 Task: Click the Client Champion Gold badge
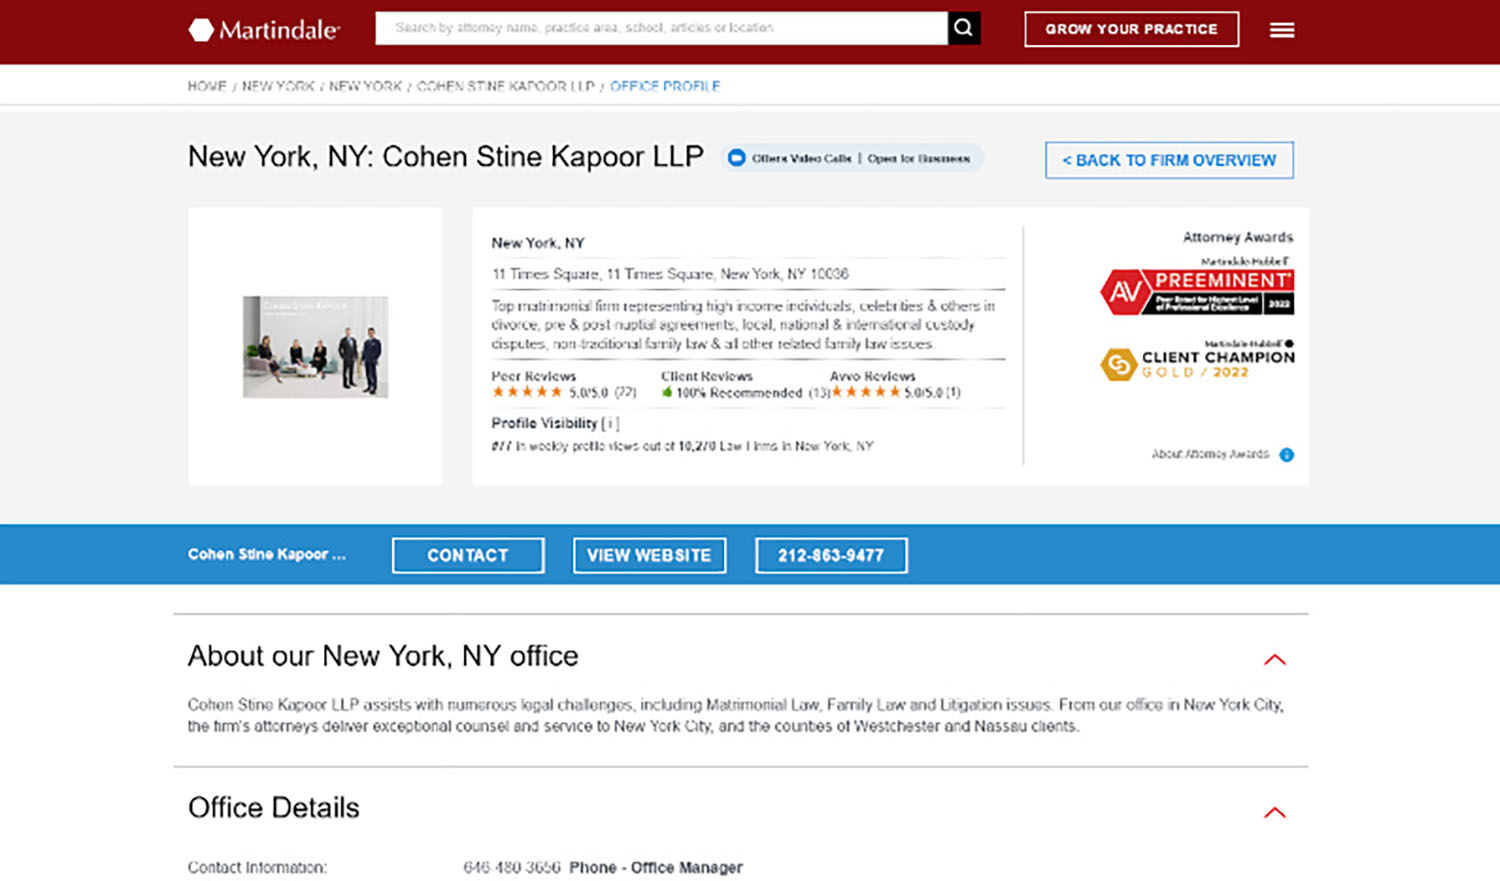tap(1196, 364)
